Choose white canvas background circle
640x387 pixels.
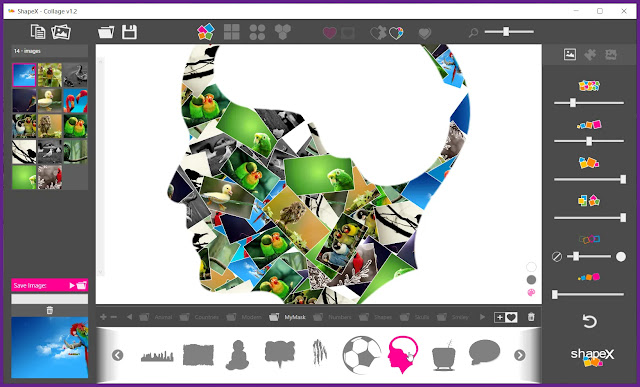531,267
